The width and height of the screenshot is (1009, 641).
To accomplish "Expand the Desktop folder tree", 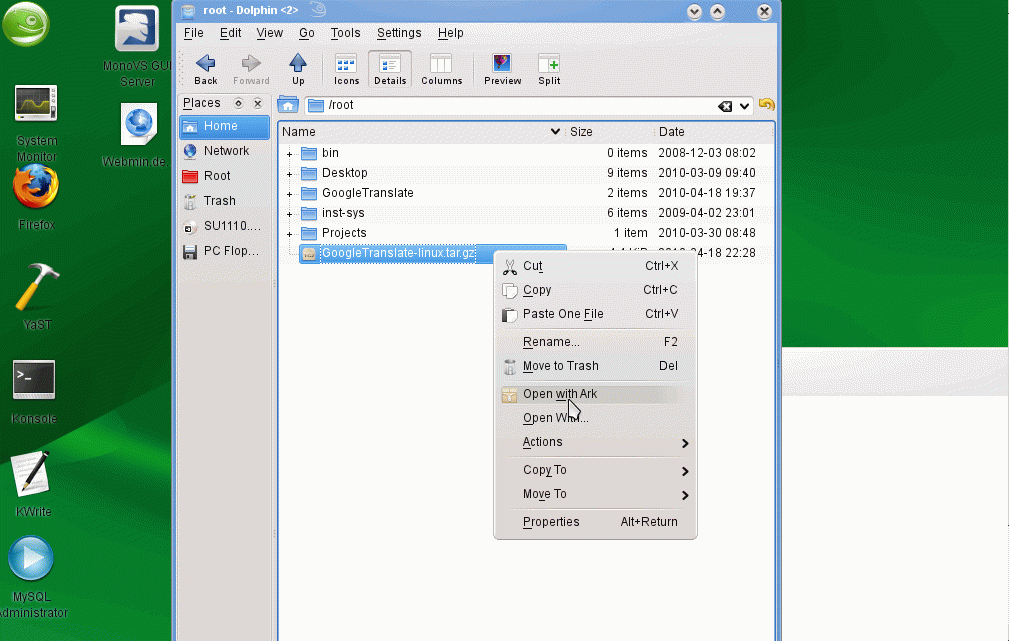I will click(290, 174).
